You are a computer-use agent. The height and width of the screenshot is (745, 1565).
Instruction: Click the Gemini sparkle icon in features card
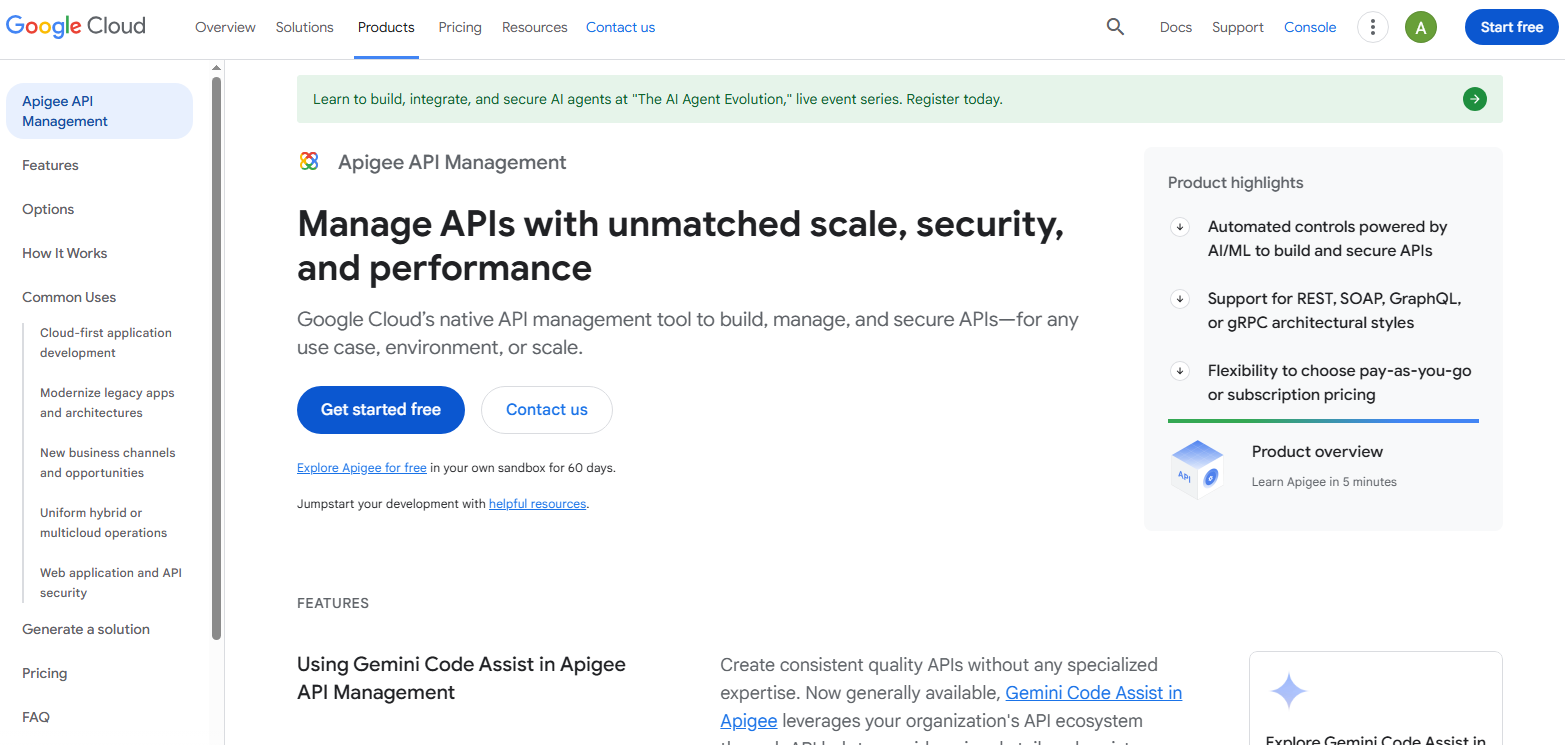[x=1289, y=690]
